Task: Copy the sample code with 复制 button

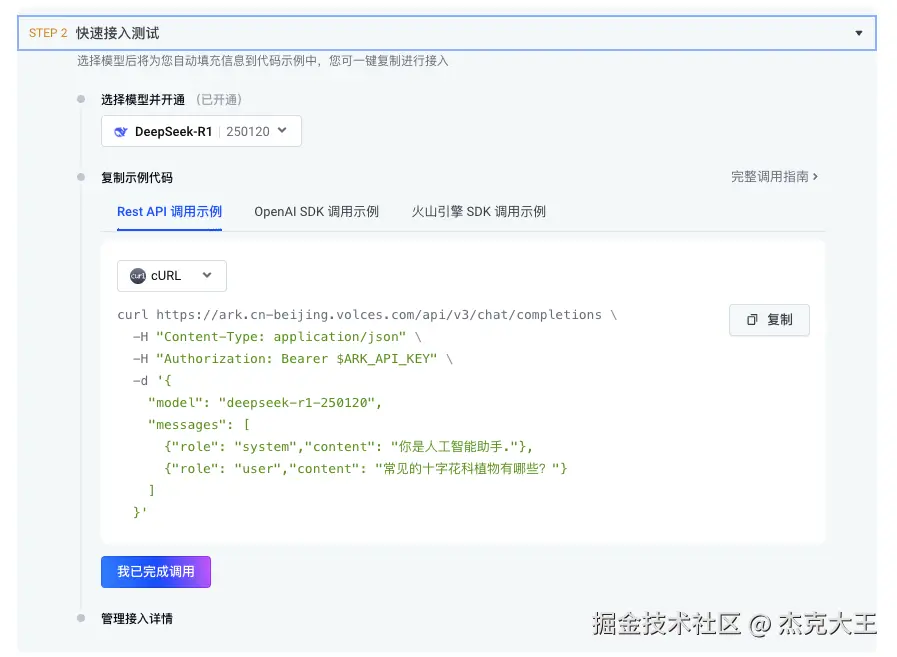Action: (769, 320)
